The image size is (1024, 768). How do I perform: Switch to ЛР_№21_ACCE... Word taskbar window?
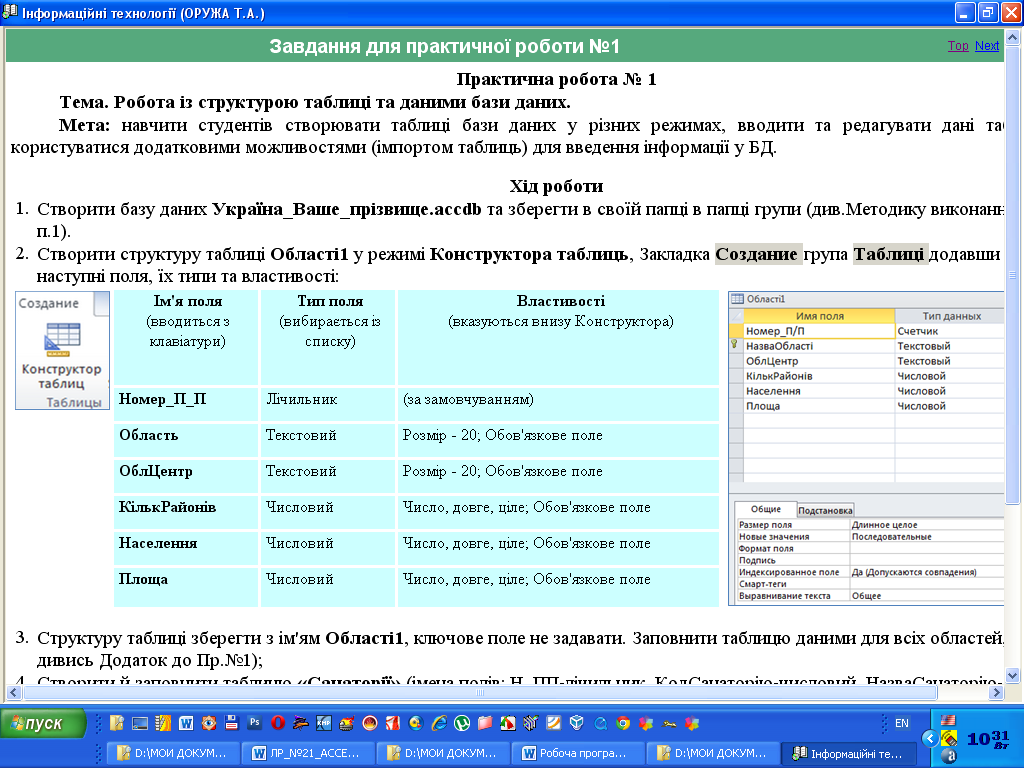pyautogui.click(x=308, y=753)
